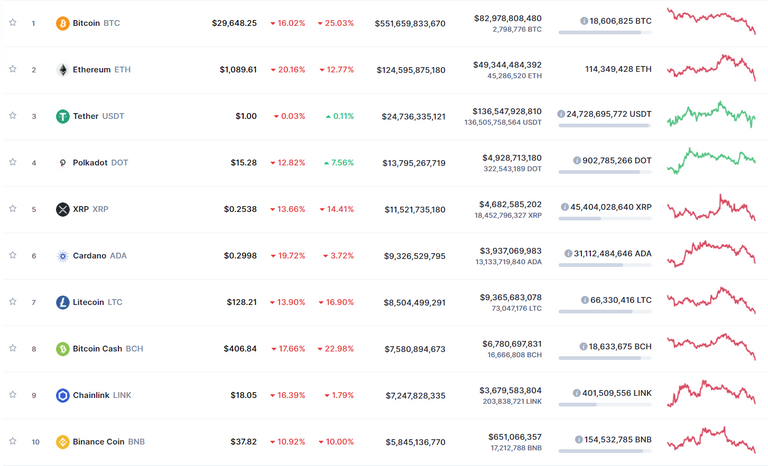Open Polkadot 7-day sparkline chart
Screen dimensions: 768x466
tap(711, 161)
